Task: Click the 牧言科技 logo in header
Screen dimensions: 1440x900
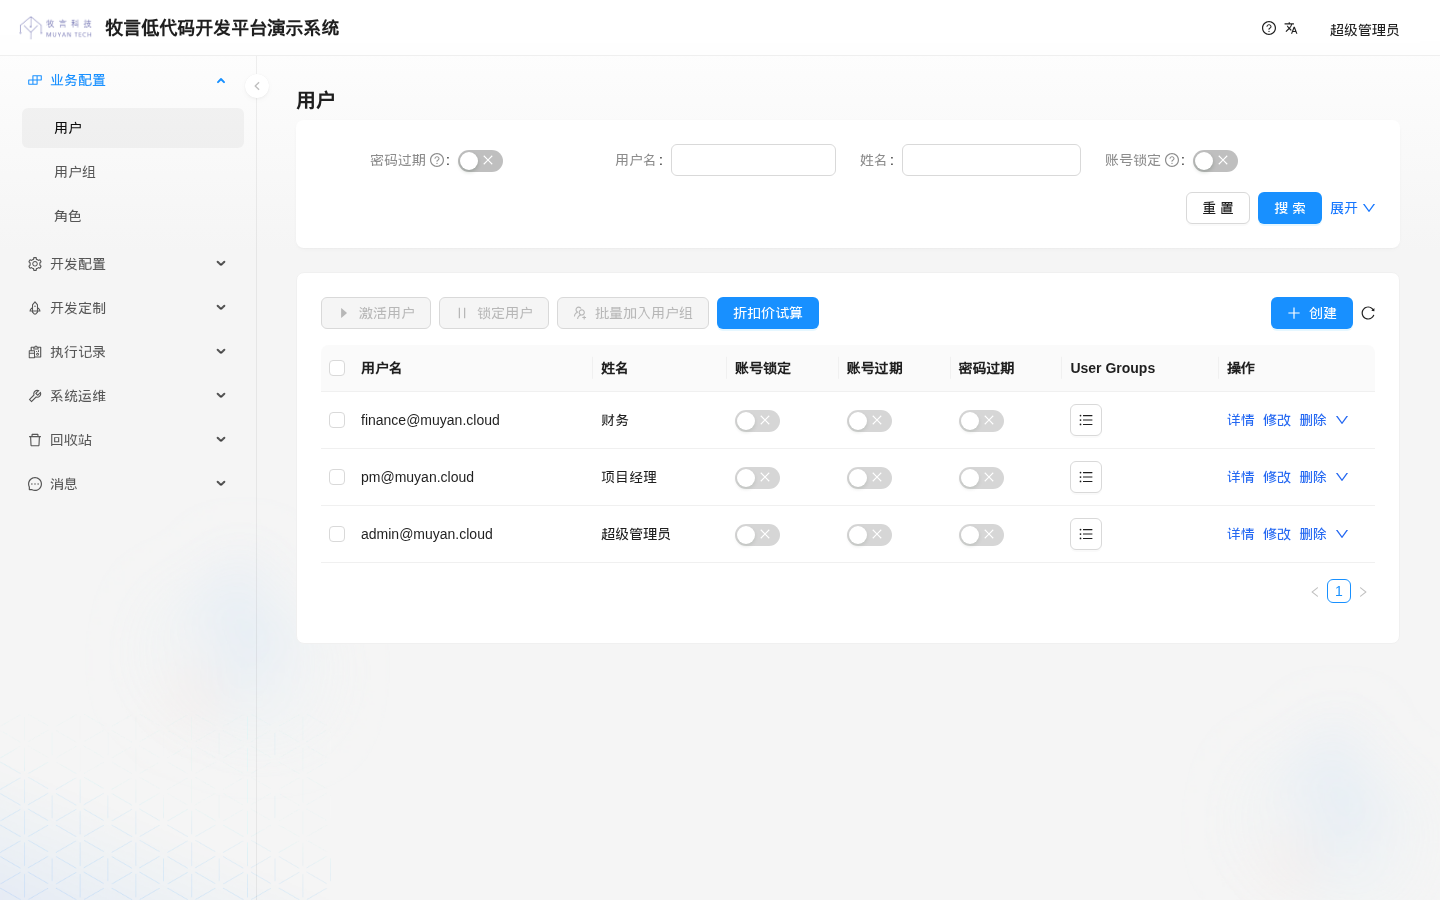Action: click(x=56, y=28)
